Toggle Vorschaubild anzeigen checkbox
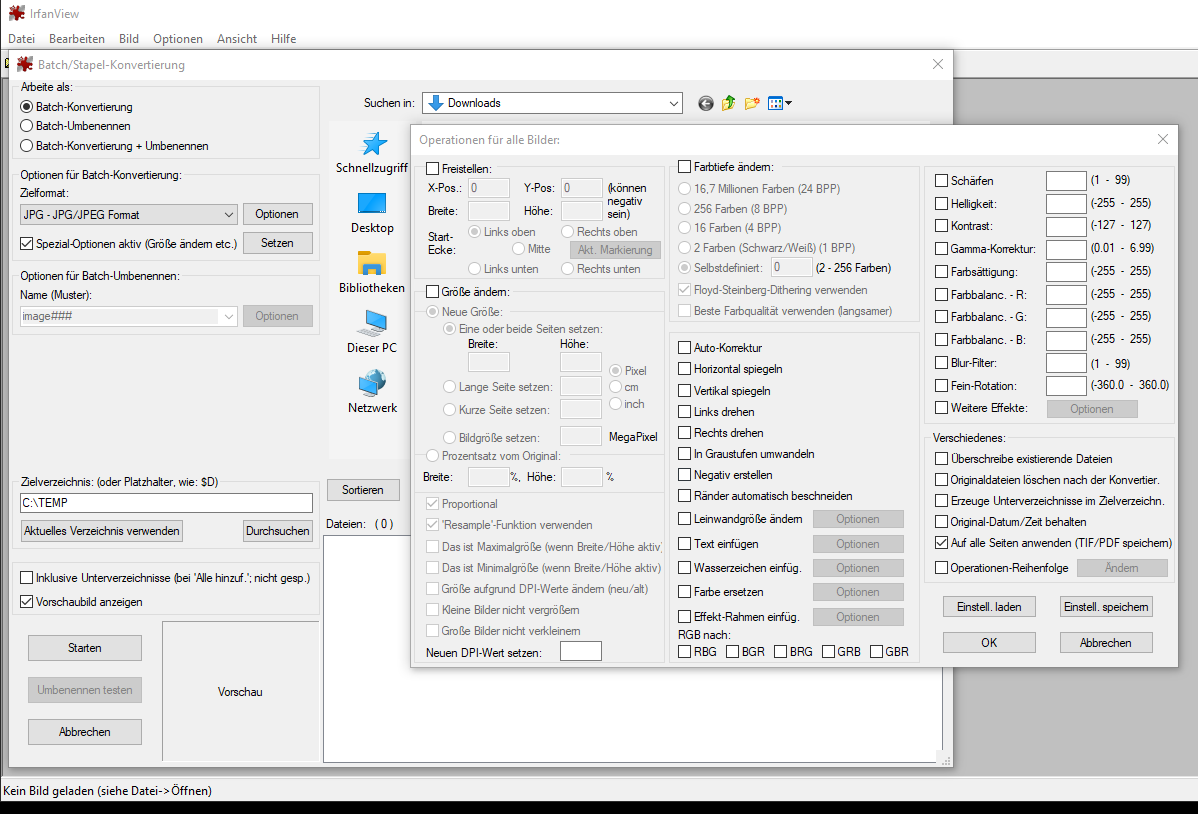Screen dimensions: 1198x814 tap(27, 602)
